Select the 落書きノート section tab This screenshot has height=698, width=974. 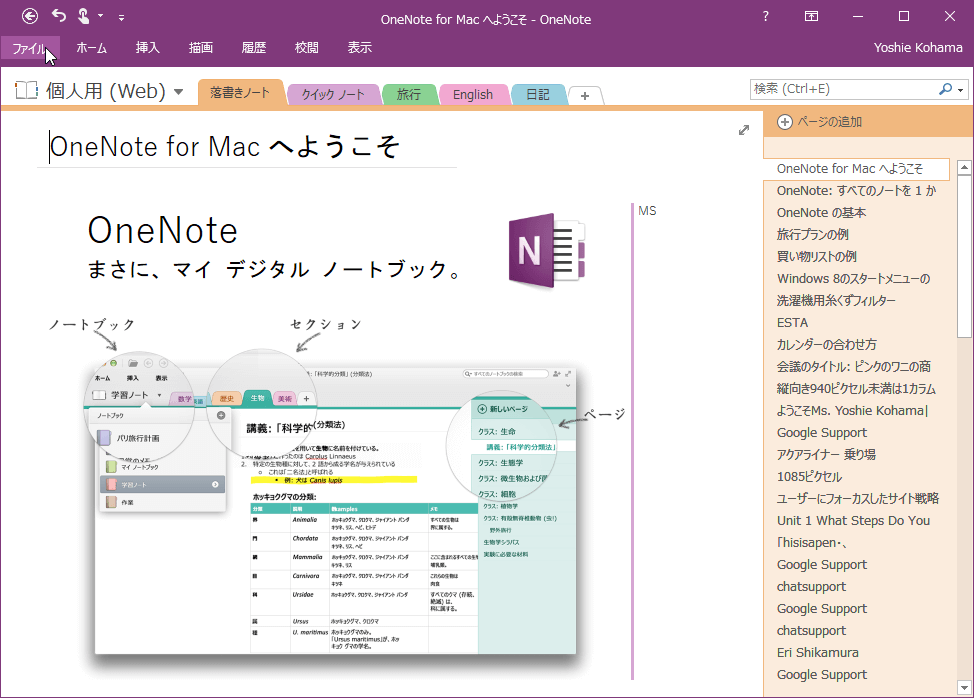(240, 93)
